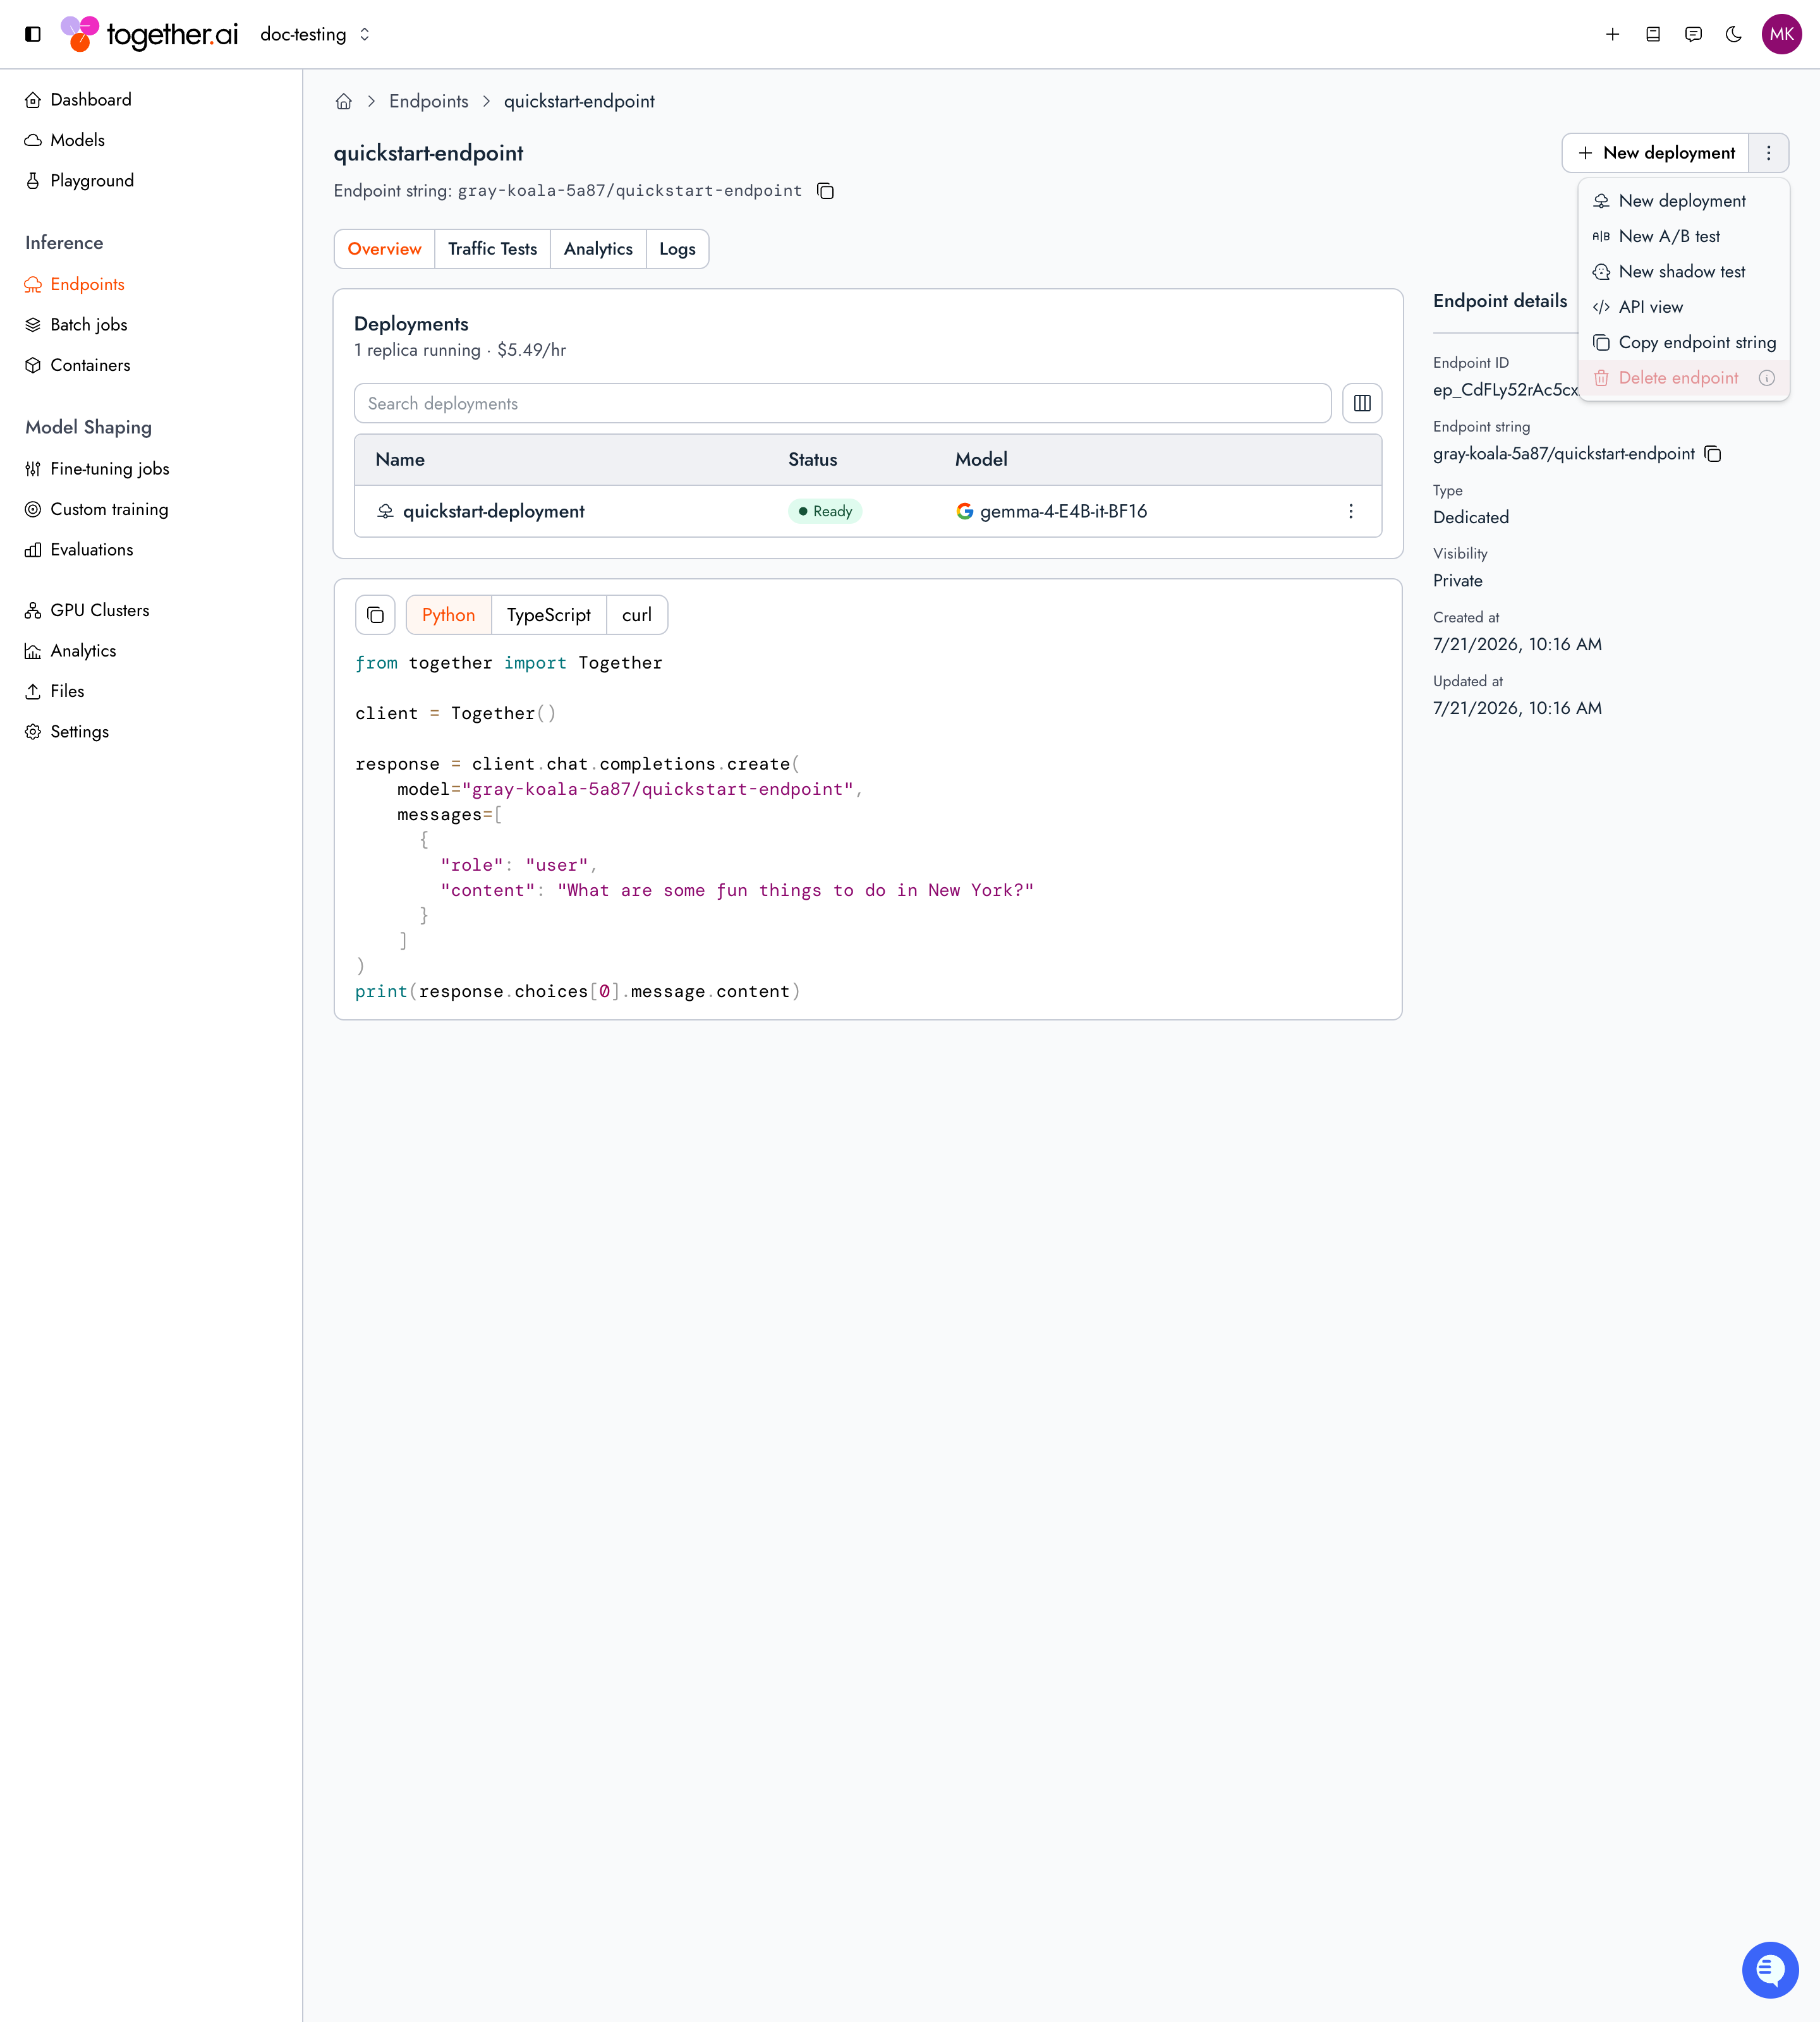Click the together.ai logo

coord(149,34)
